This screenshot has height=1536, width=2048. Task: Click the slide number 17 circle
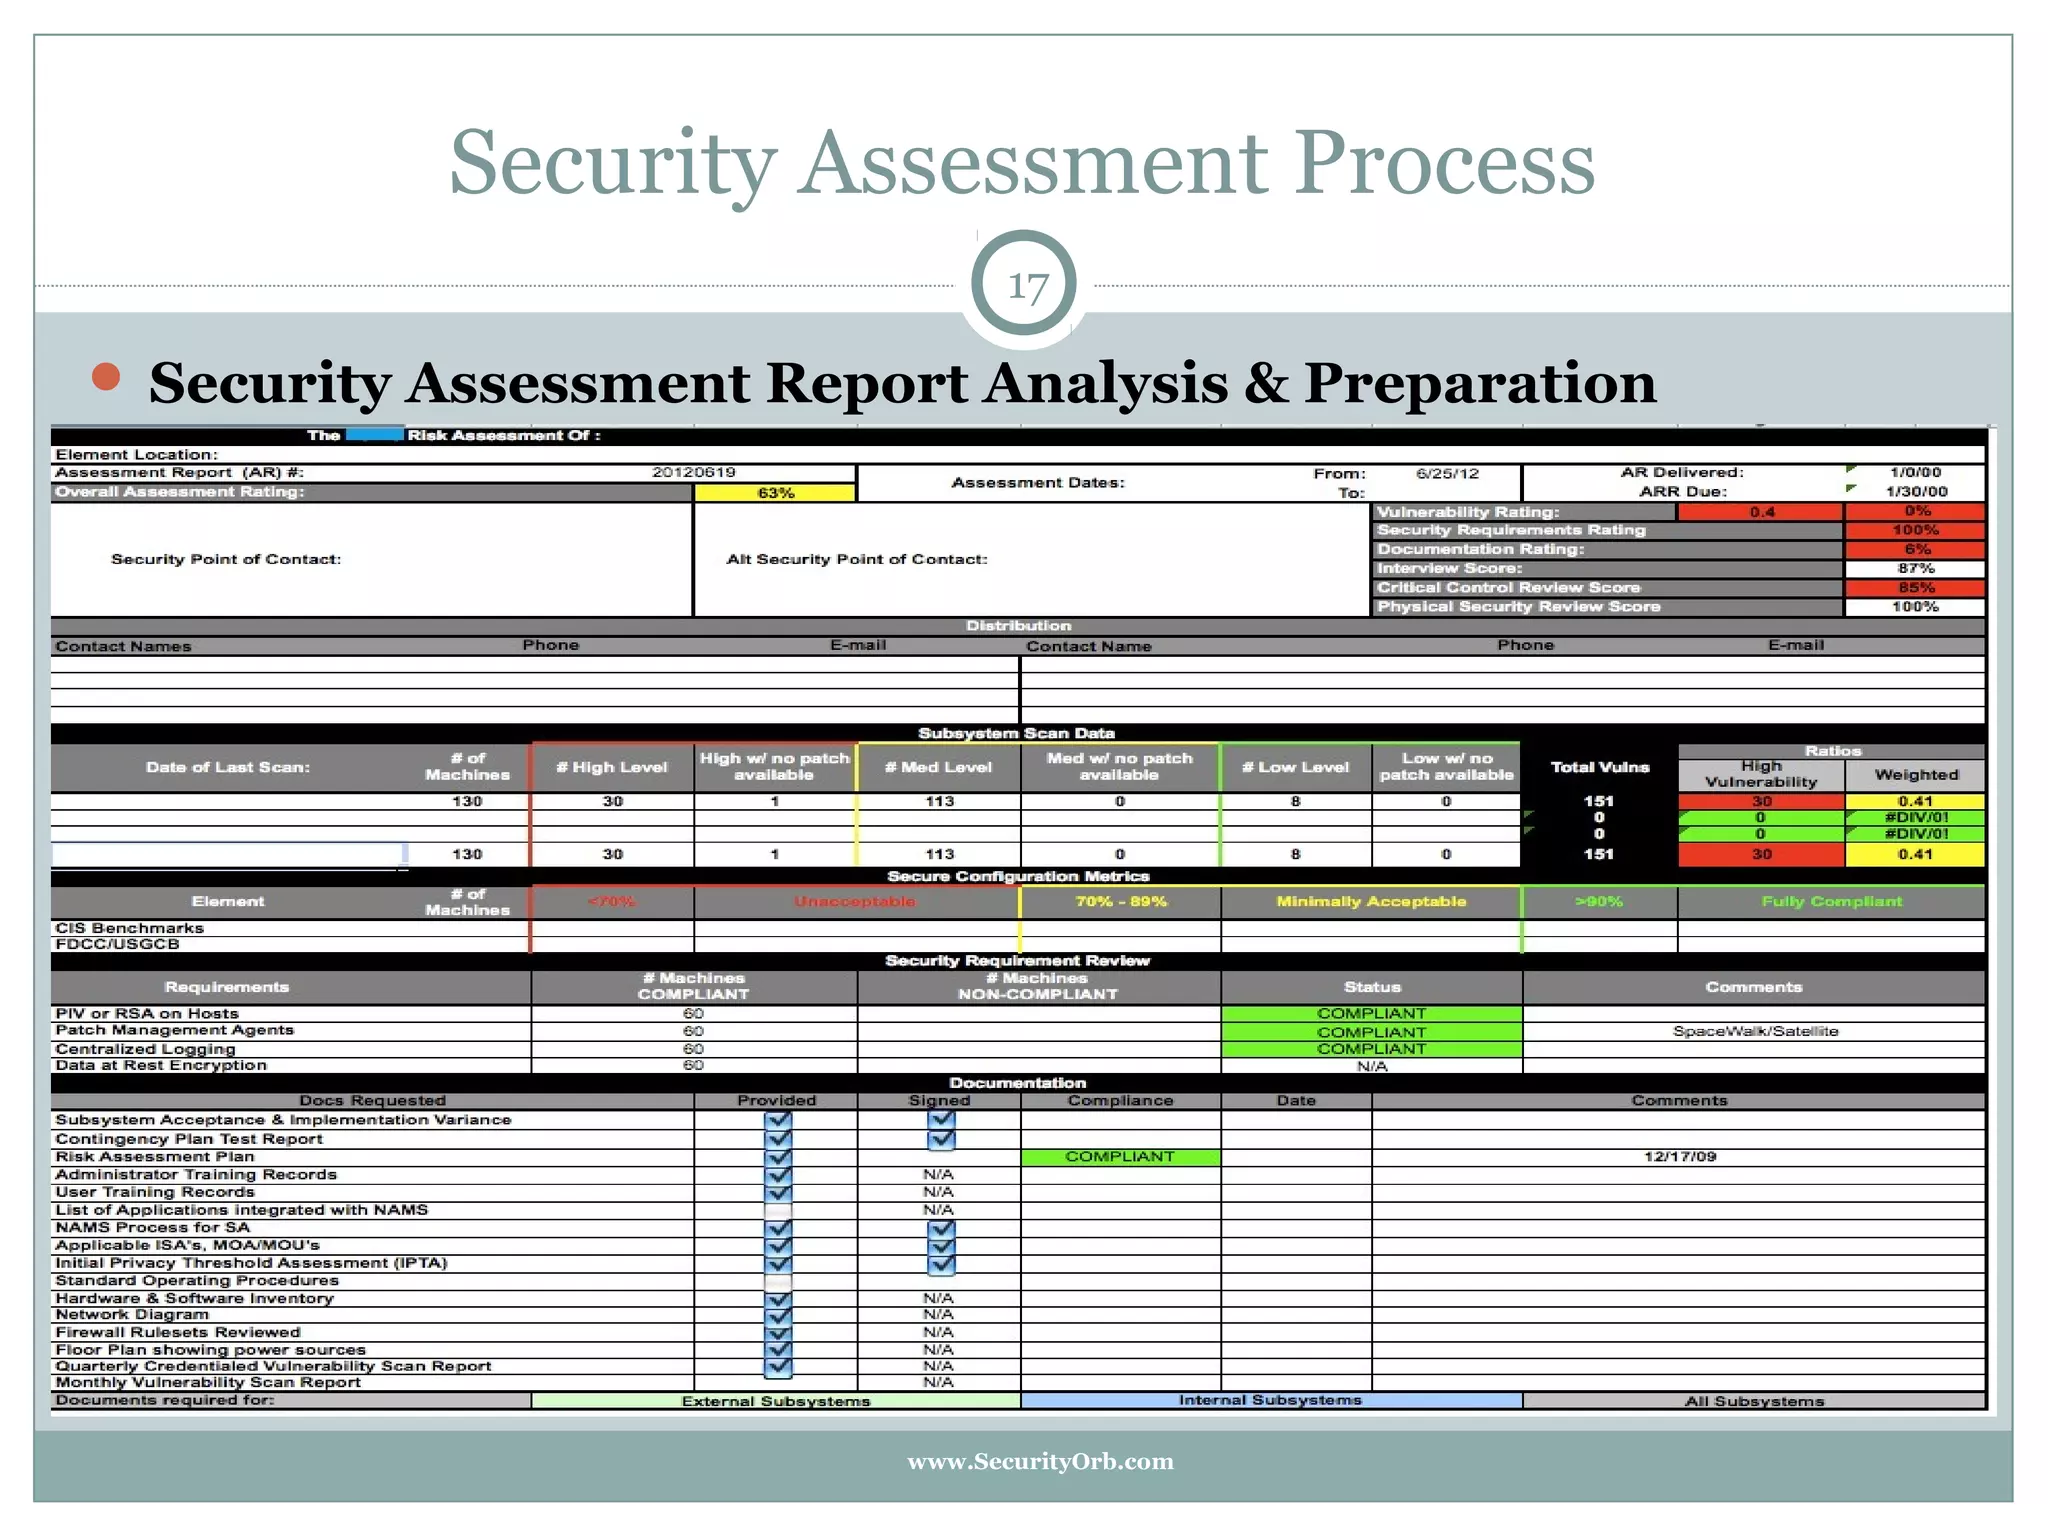(1023, 285)
